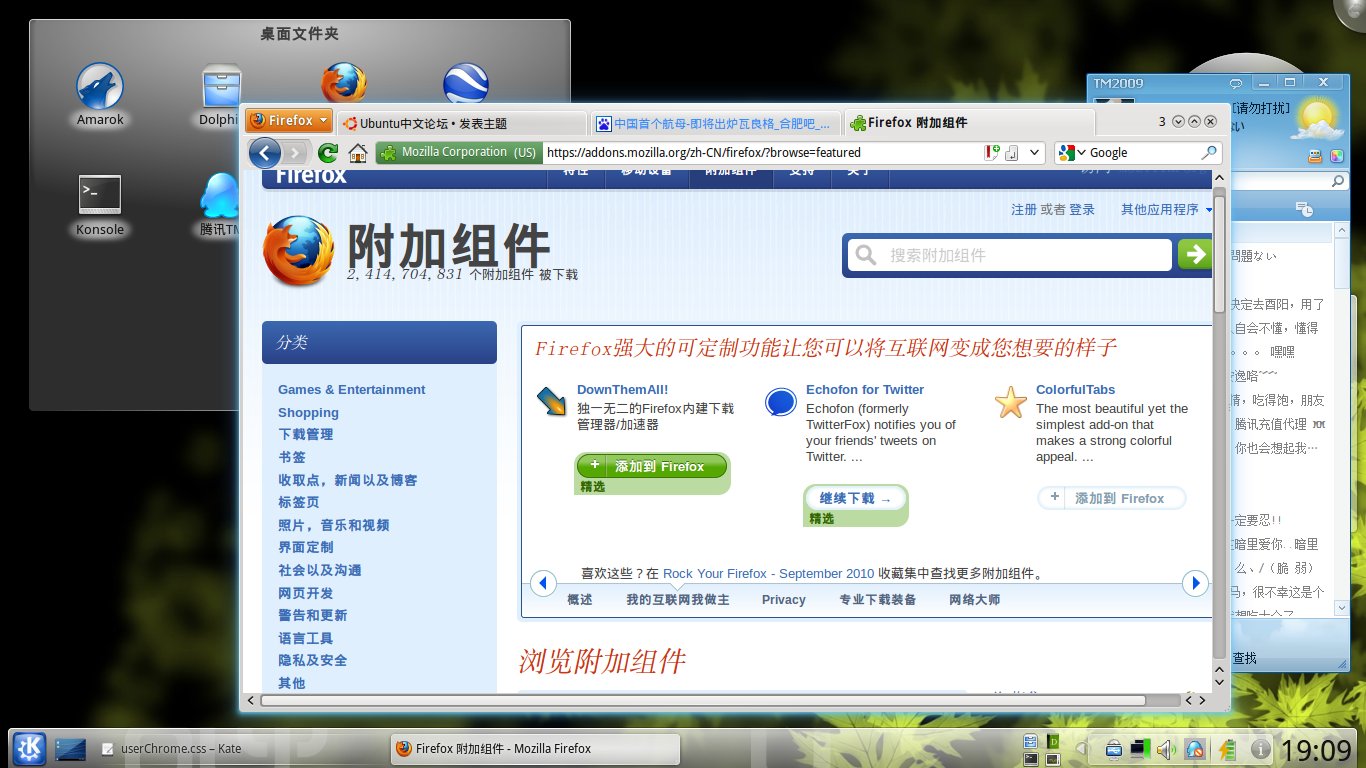Click ColorfulTabs 添加到 Firefox button
This screenshot has height=768, width=1366.
click(x=1111, y=498)
